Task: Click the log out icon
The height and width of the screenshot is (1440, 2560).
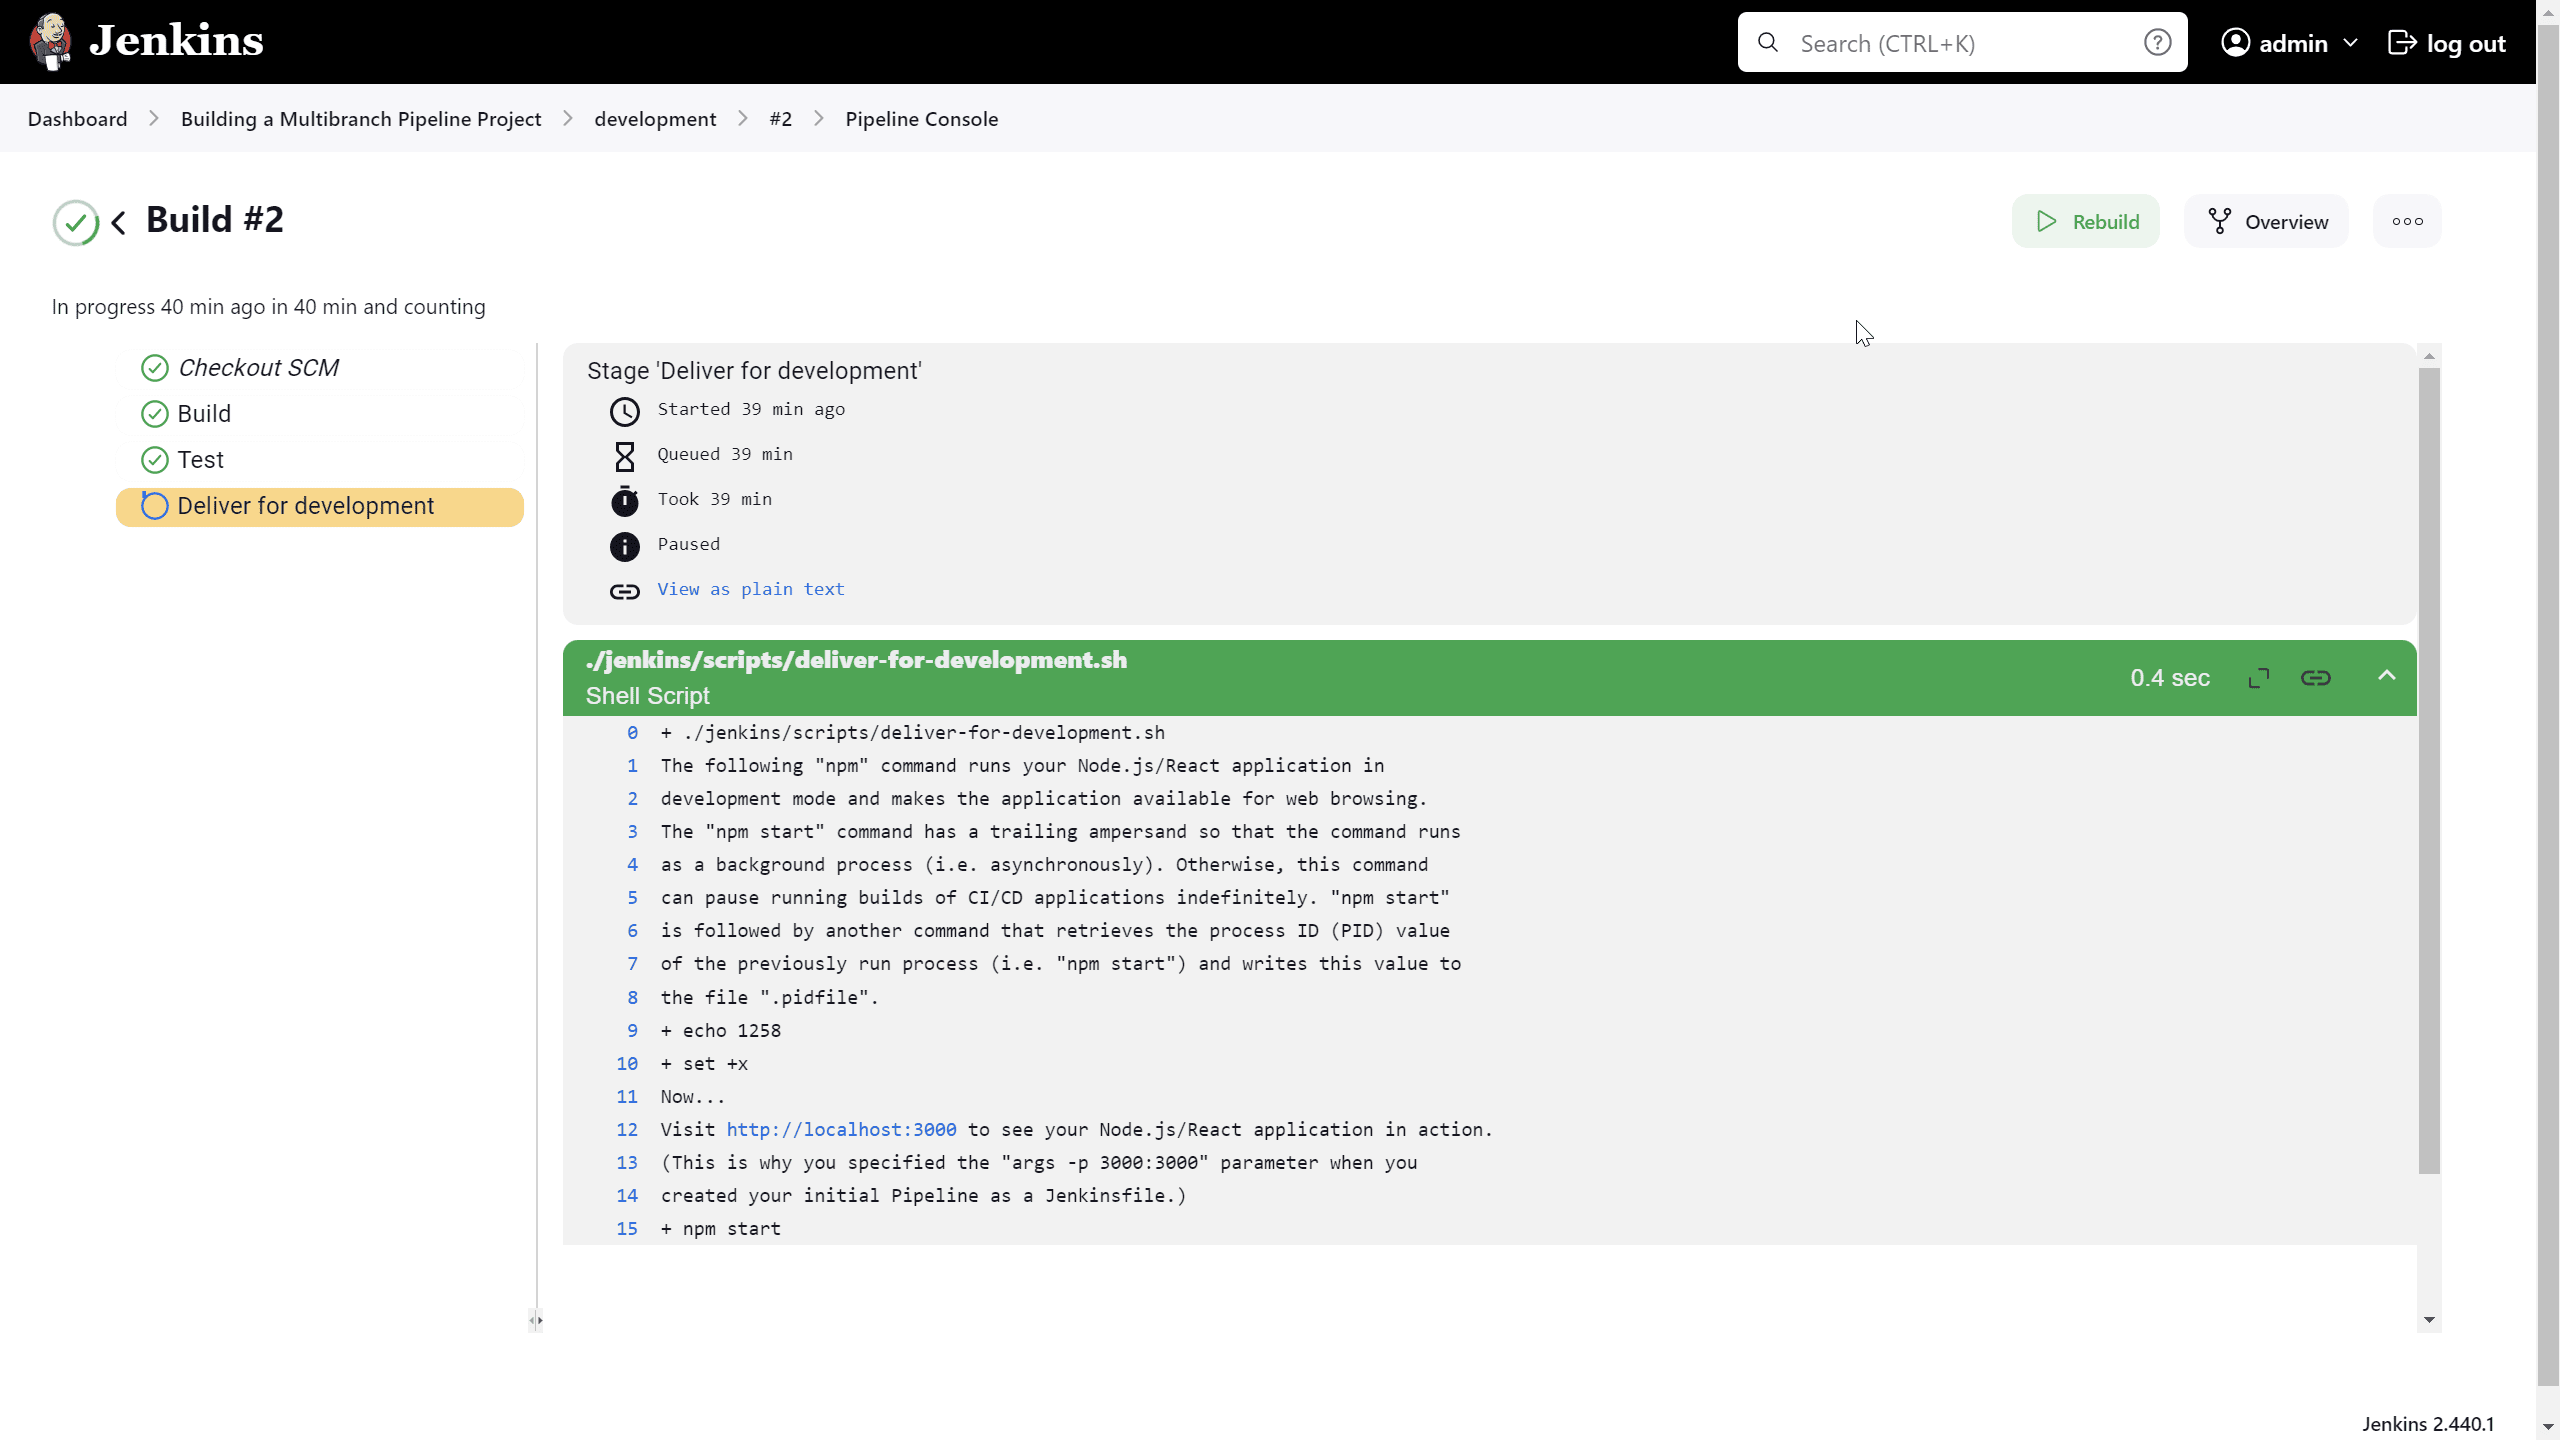Action: pos(2404,43)
